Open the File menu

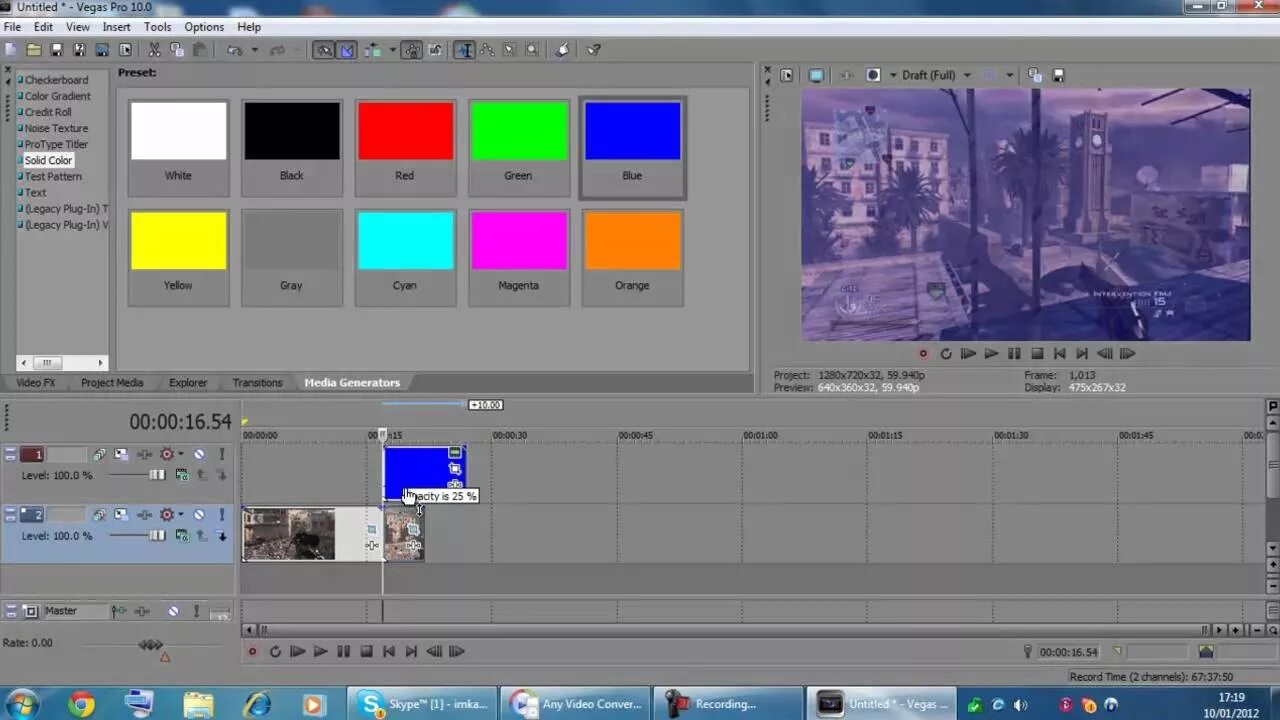pyautogui.click(x=12, y=27)
